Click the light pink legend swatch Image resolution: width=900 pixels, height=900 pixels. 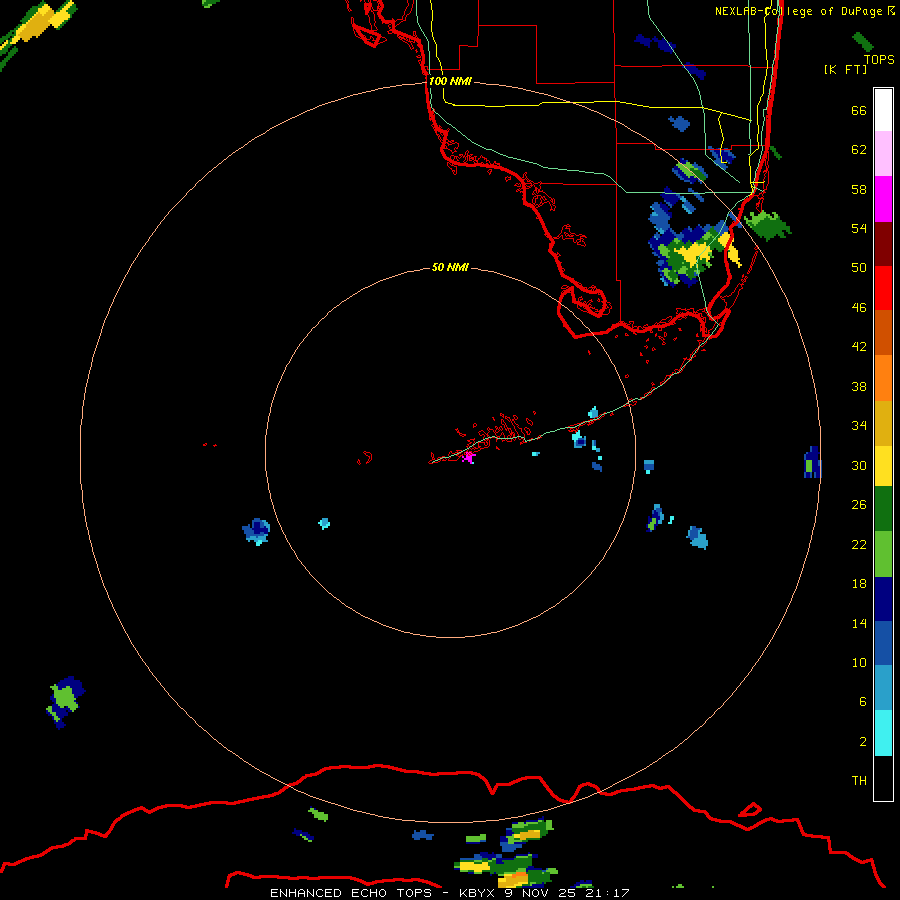(883, 154)
